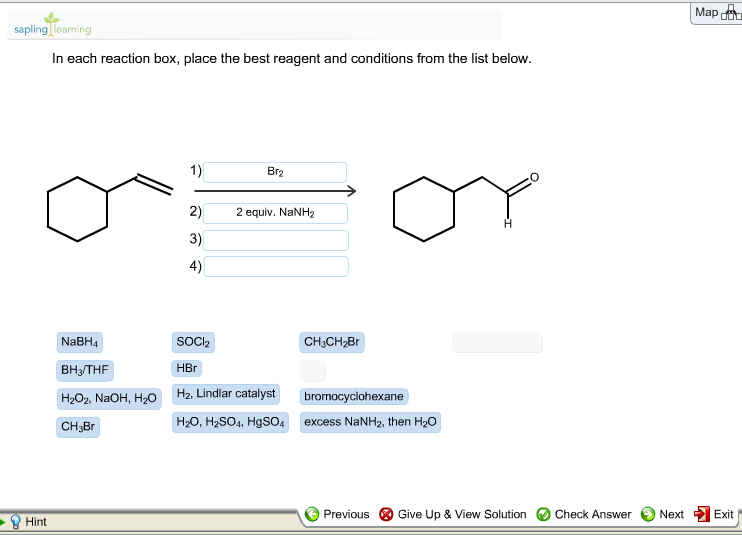Select the H2O, H2SO4, HgSO4 tile

pos(230,422)
